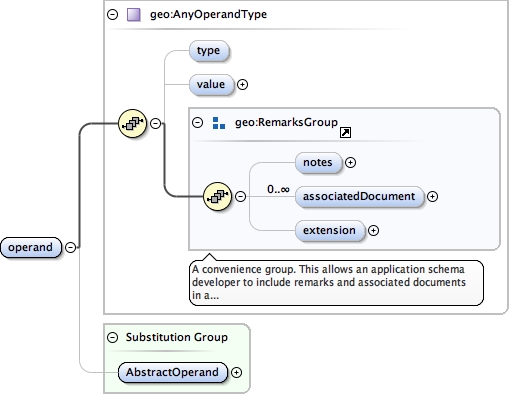Click the blue group icon beside geo:RemarksGroup
The width and height of the screenshot is (510, 395).
pyautogui.click(x=219, y=123)
